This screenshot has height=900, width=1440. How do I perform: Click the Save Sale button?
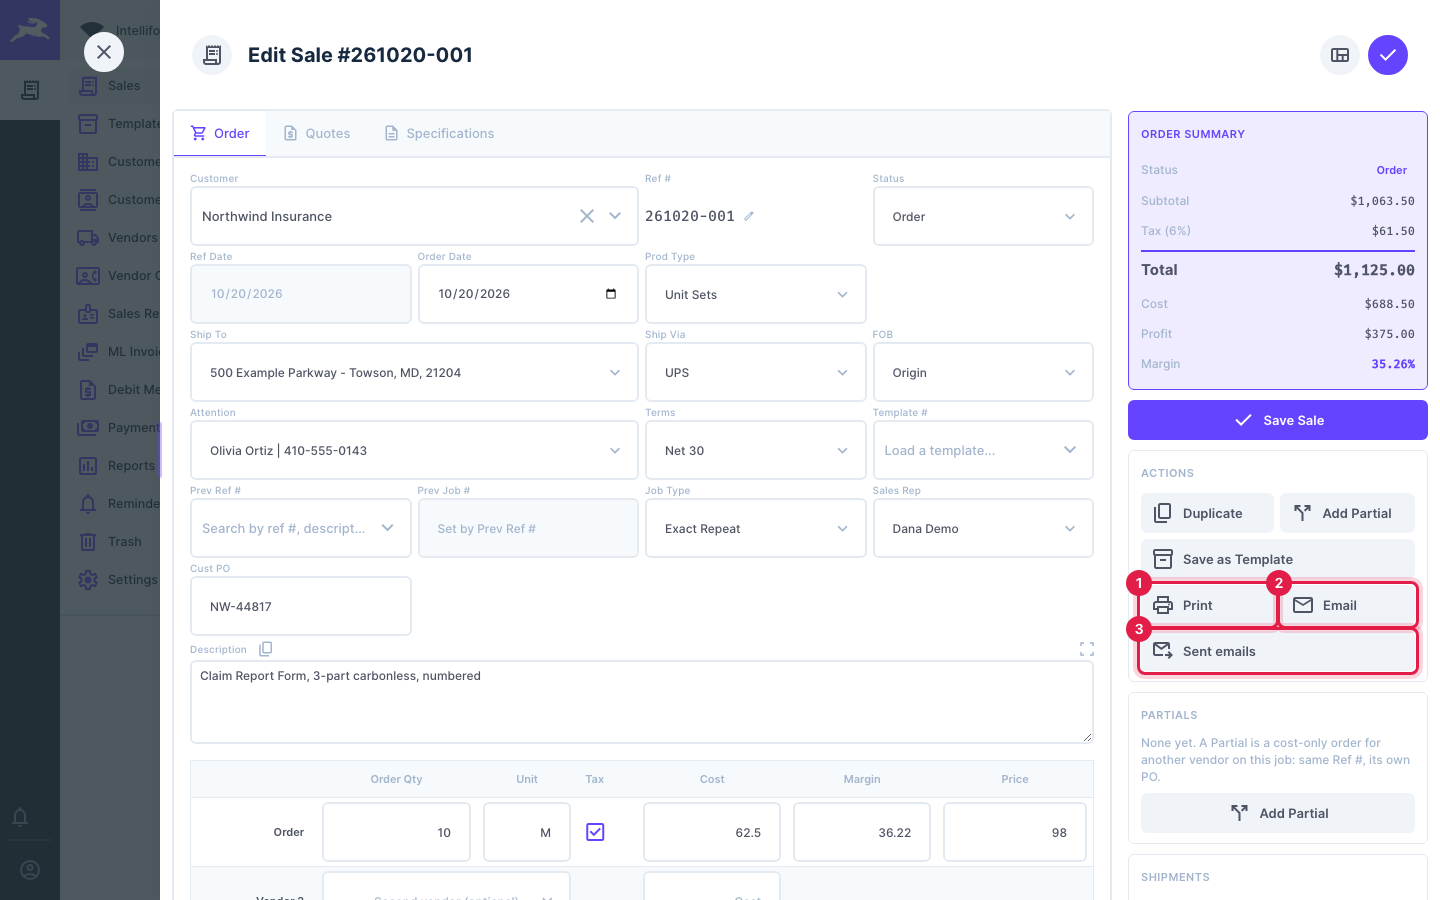point(1278,420)
